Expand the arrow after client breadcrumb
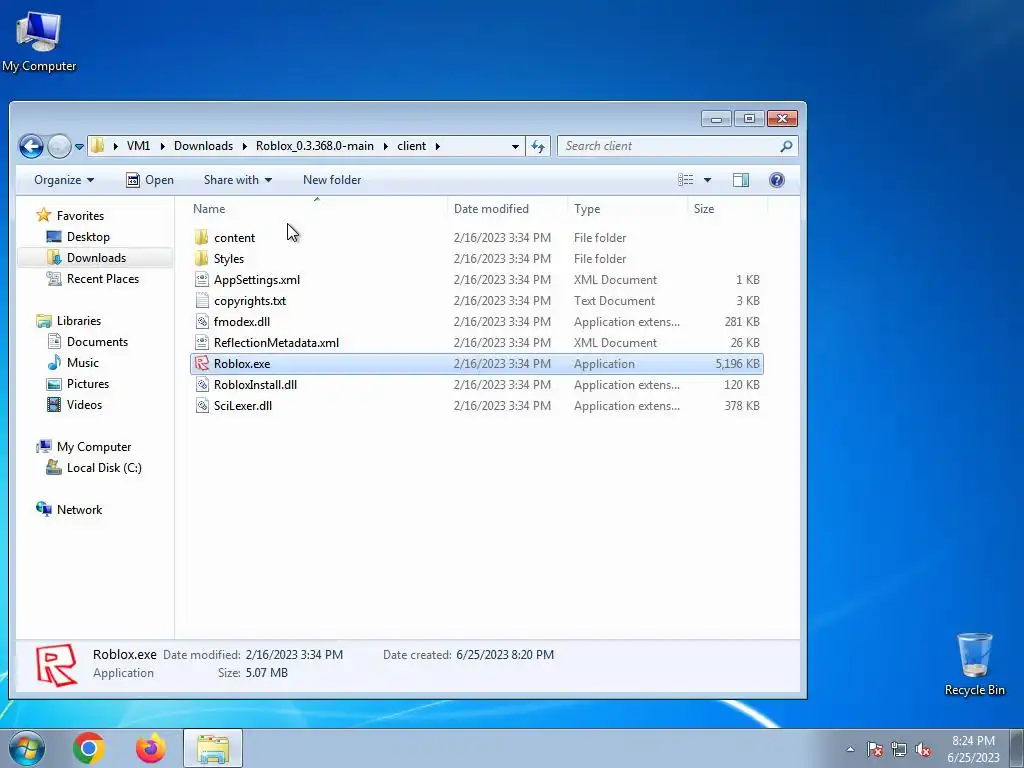1024x768 pixels. point(438,146)
